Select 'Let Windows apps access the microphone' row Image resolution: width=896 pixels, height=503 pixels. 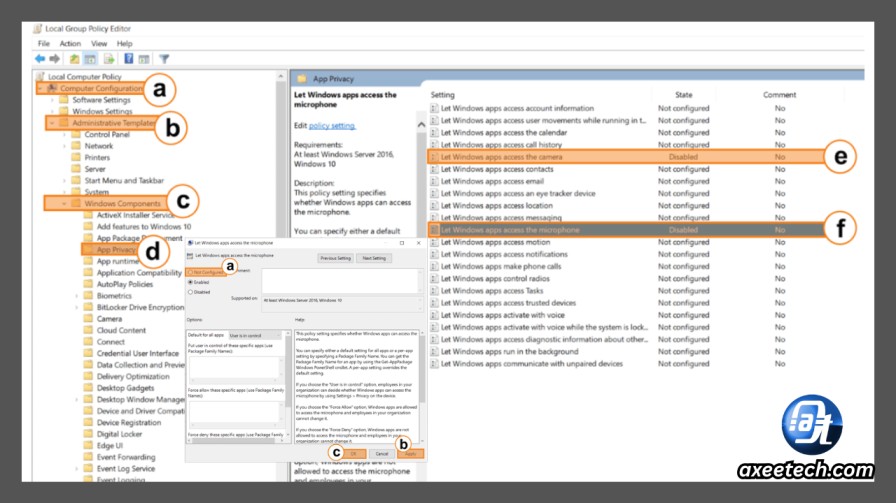coord(626,230)
